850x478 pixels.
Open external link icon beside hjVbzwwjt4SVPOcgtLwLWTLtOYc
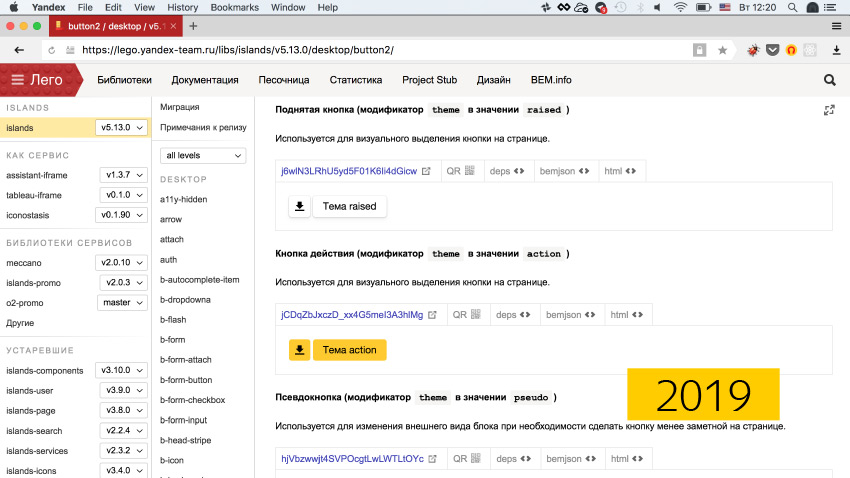[433, 459]
